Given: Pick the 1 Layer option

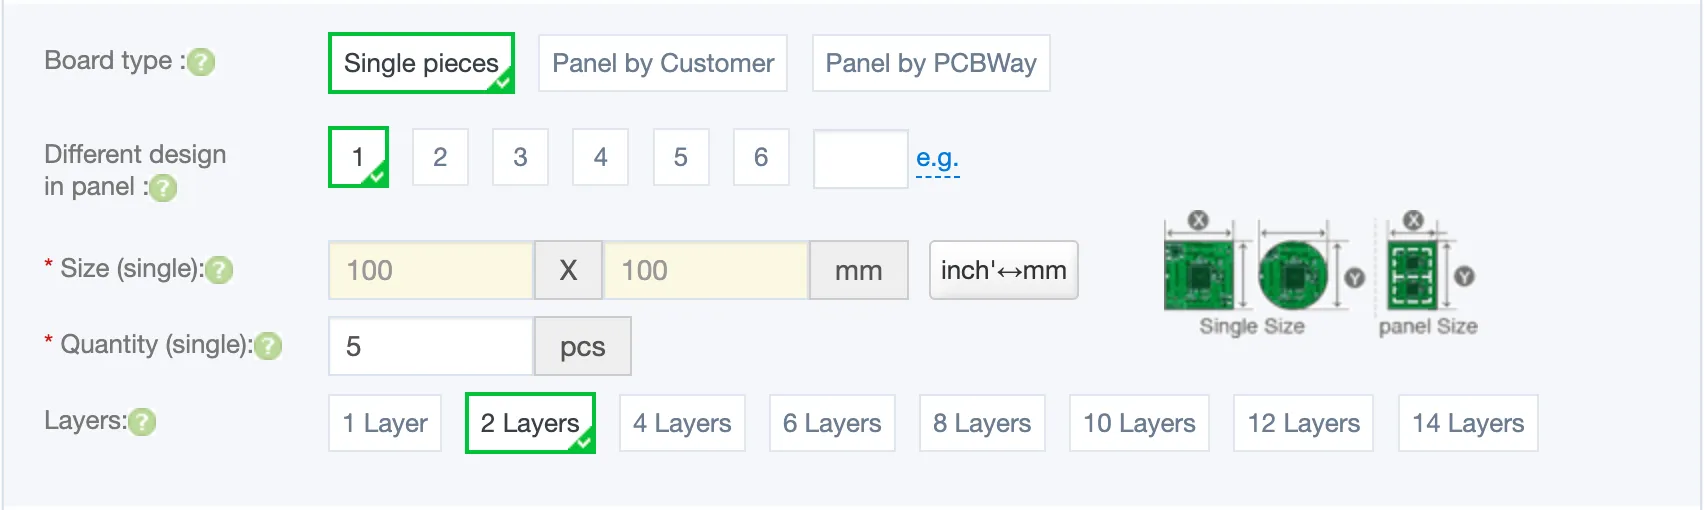Looking at the screenshot, I should coord(385,423).
